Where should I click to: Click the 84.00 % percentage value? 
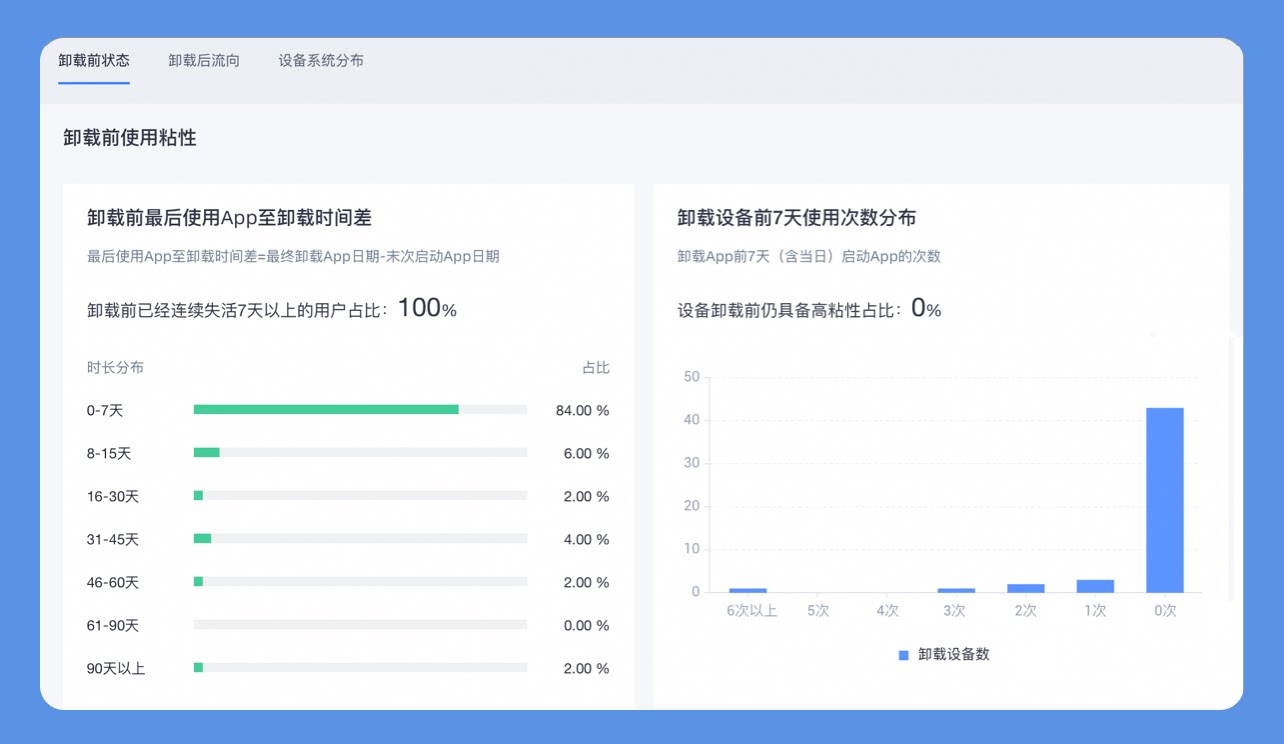point(582,411)
